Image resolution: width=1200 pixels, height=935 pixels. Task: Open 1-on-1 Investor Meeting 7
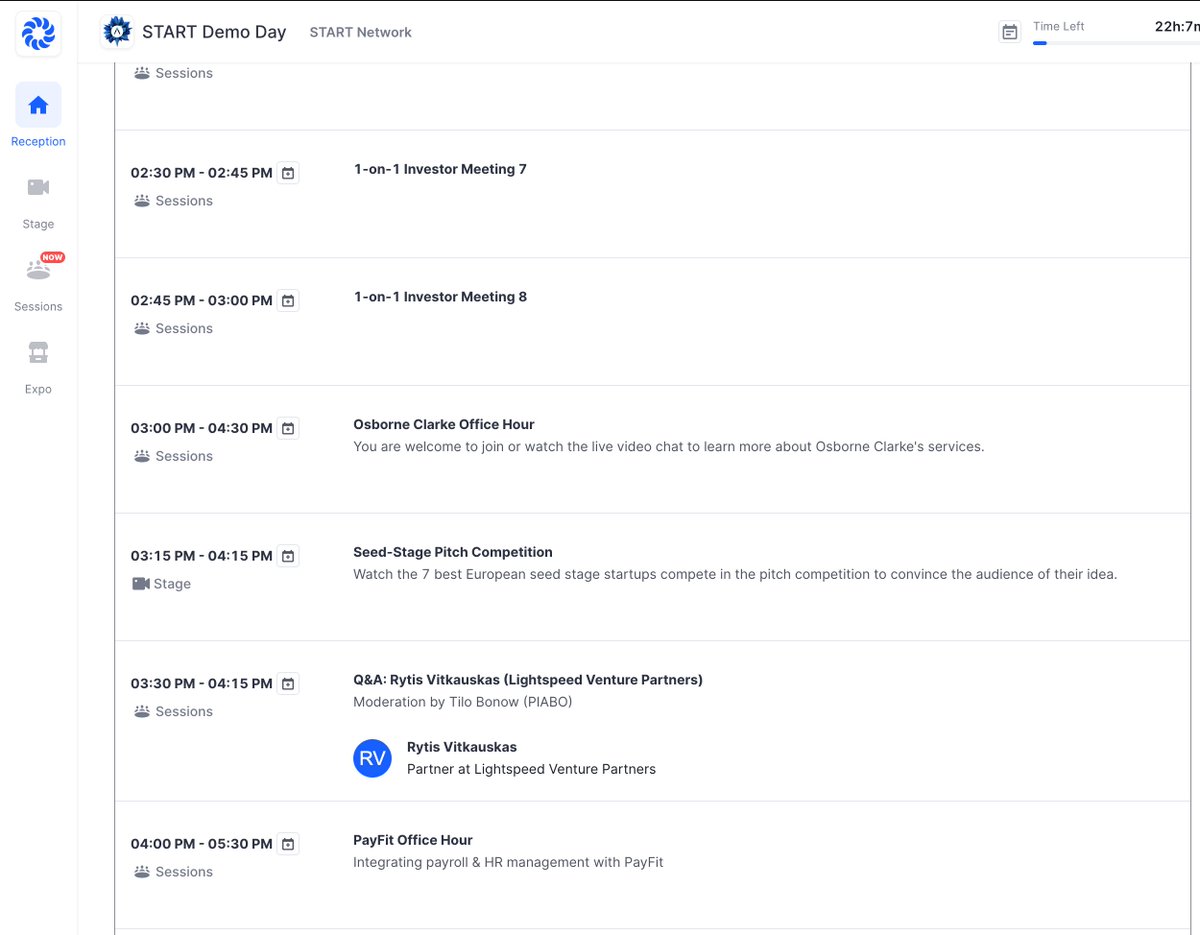(440, 169)
